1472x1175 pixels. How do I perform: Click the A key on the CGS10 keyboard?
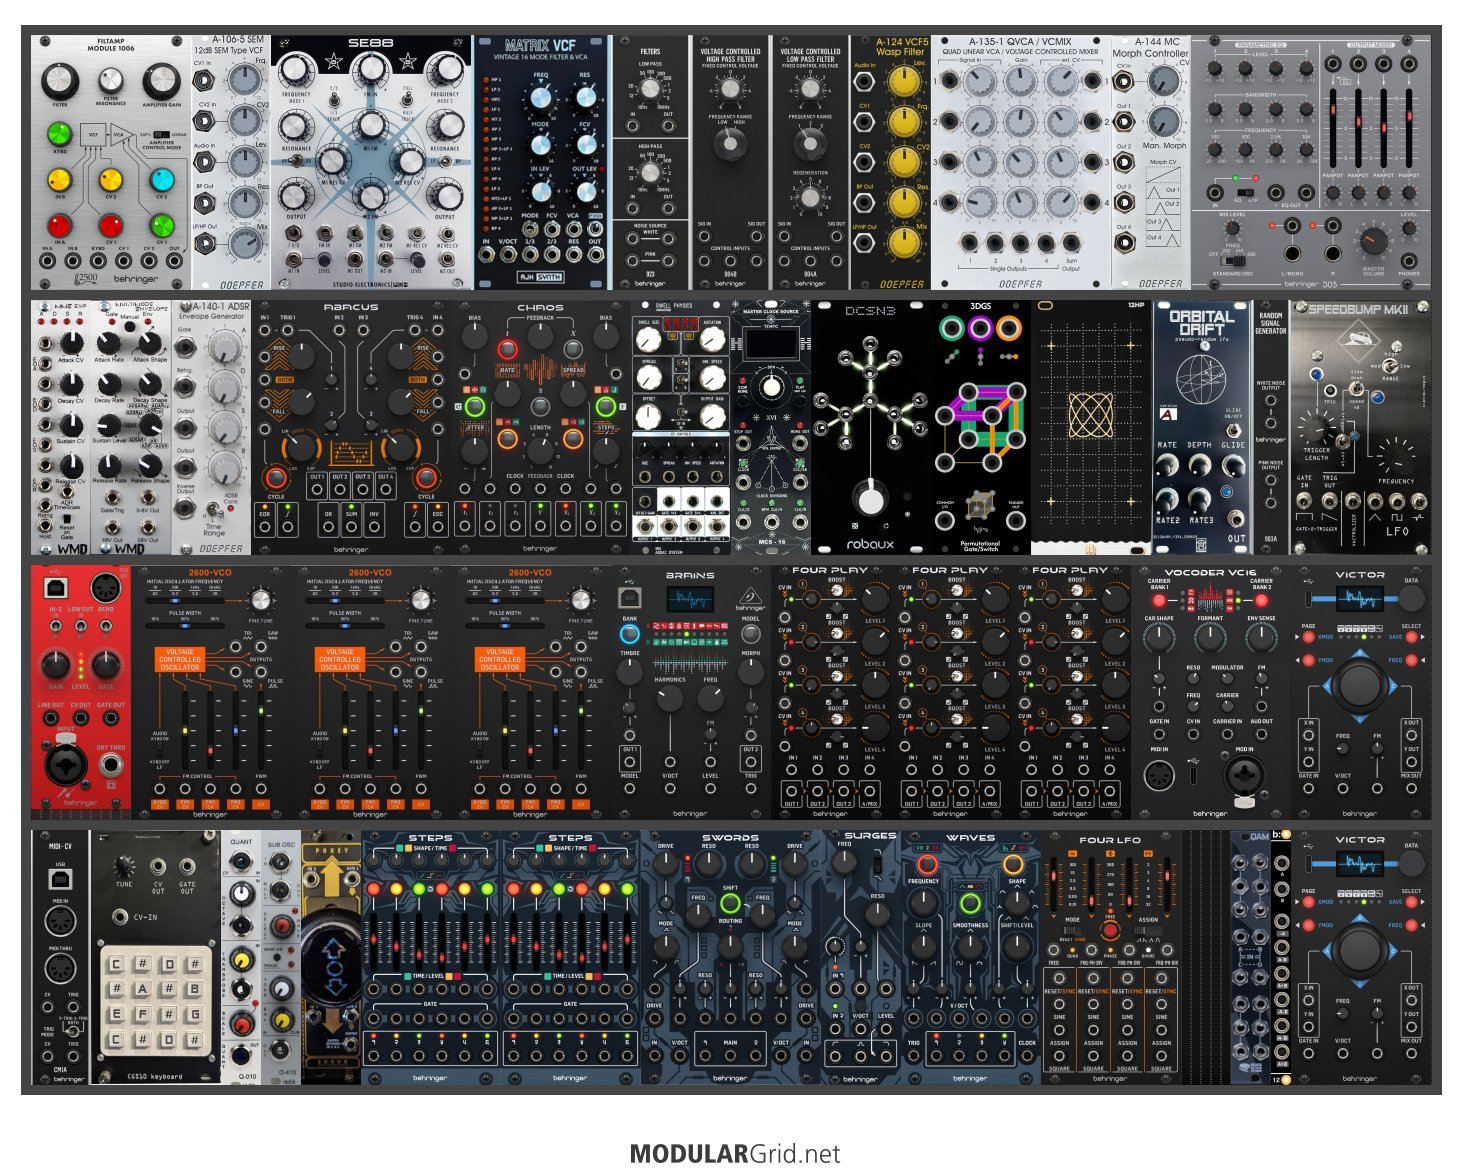[x=142, y=989]
